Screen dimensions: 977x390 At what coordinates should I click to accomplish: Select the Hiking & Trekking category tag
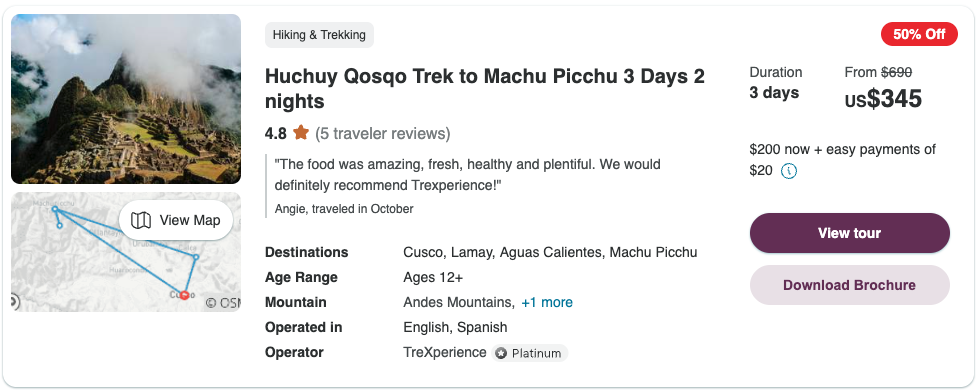319,35
